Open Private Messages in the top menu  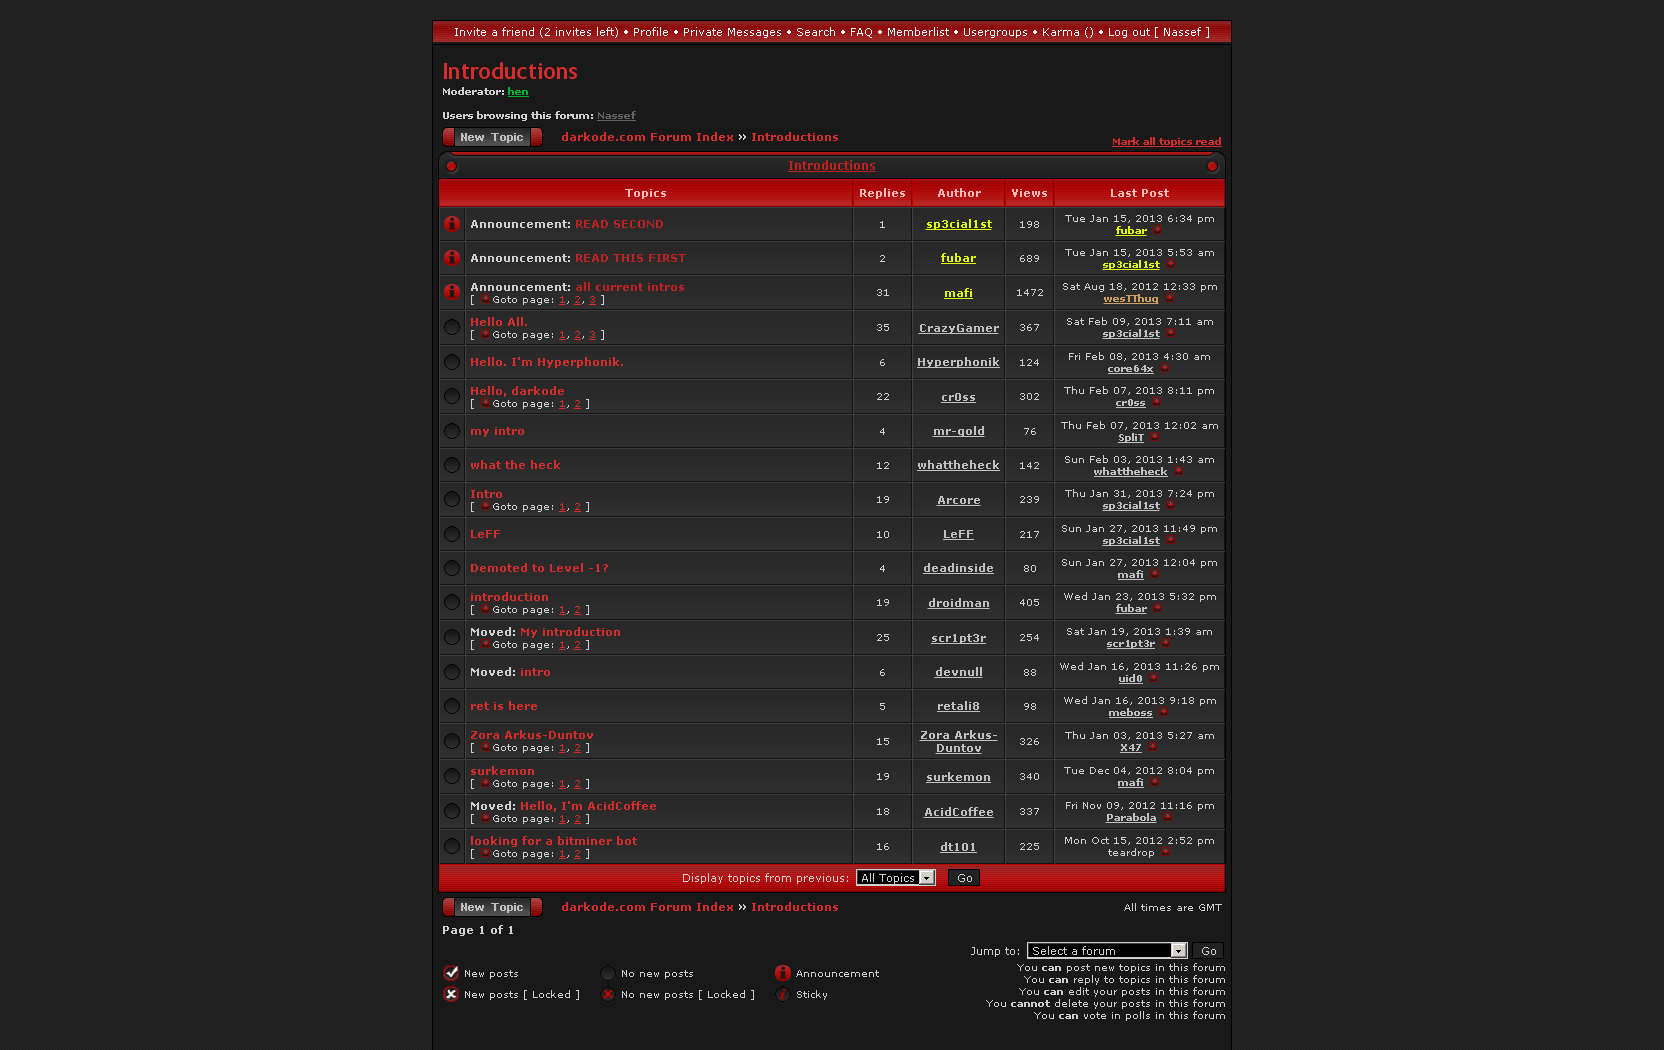[732, 32]
